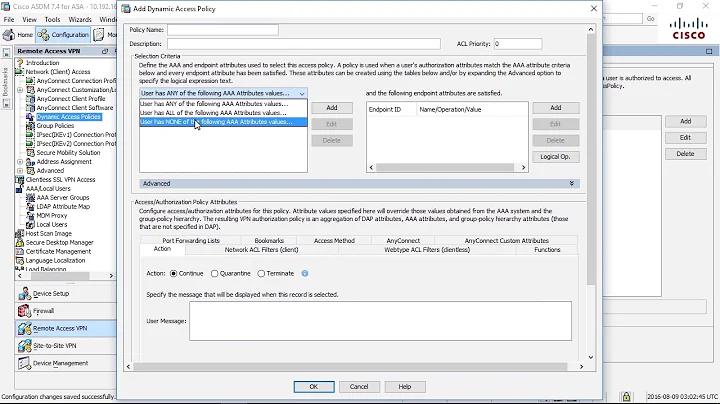The width and height of the screenshot is (720, 404).
Task: Switch to the Bookmarks tab
Action: 269,241
